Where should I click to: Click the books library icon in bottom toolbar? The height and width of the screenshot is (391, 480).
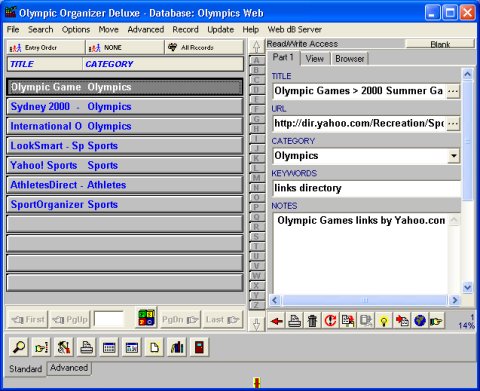tap(177, 347)
